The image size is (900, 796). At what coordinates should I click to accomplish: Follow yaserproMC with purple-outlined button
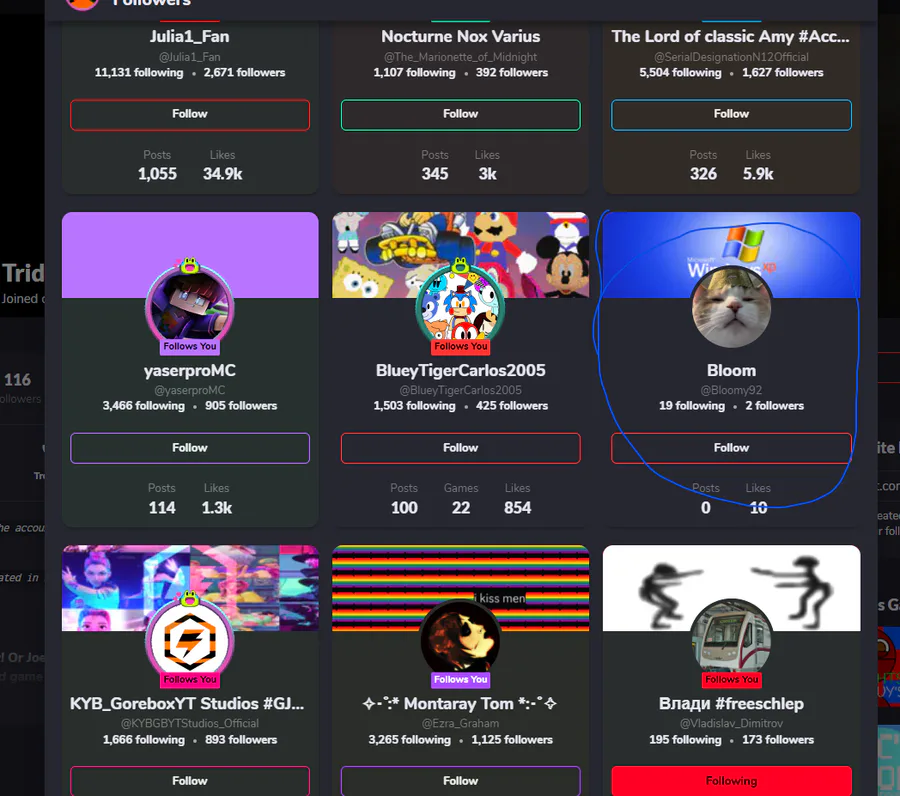coord(189,448)
